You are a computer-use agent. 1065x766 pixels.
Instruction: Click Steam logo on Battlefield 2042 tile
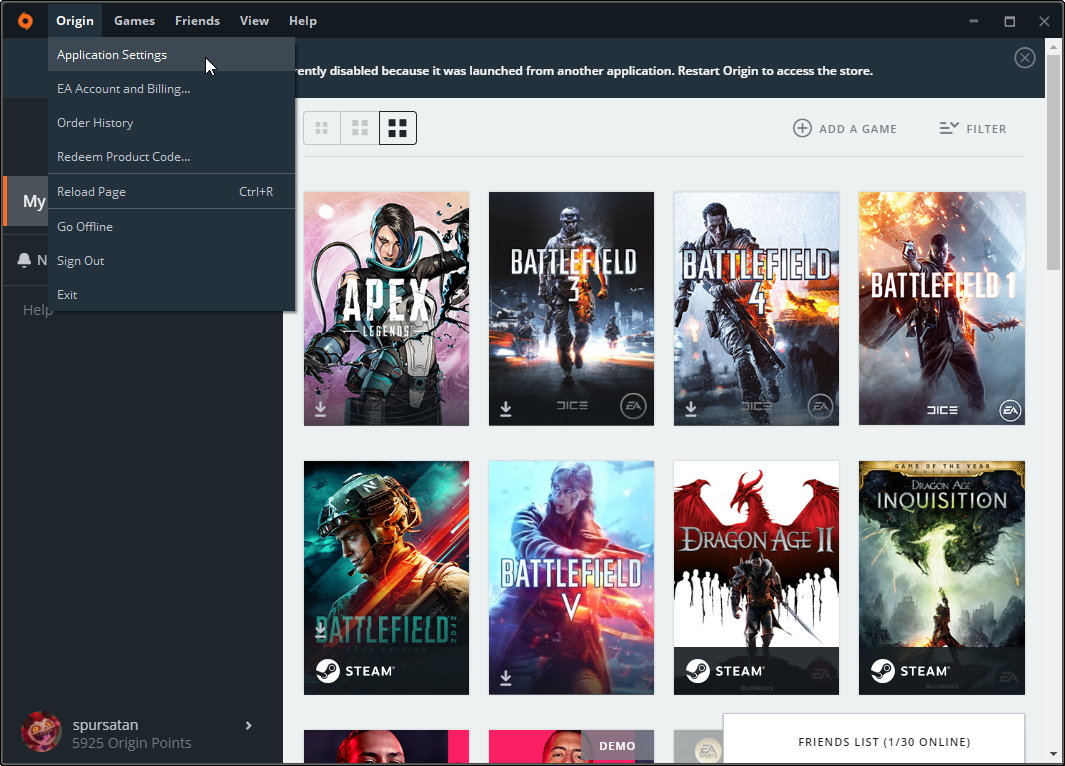click(x=328, y=671)
